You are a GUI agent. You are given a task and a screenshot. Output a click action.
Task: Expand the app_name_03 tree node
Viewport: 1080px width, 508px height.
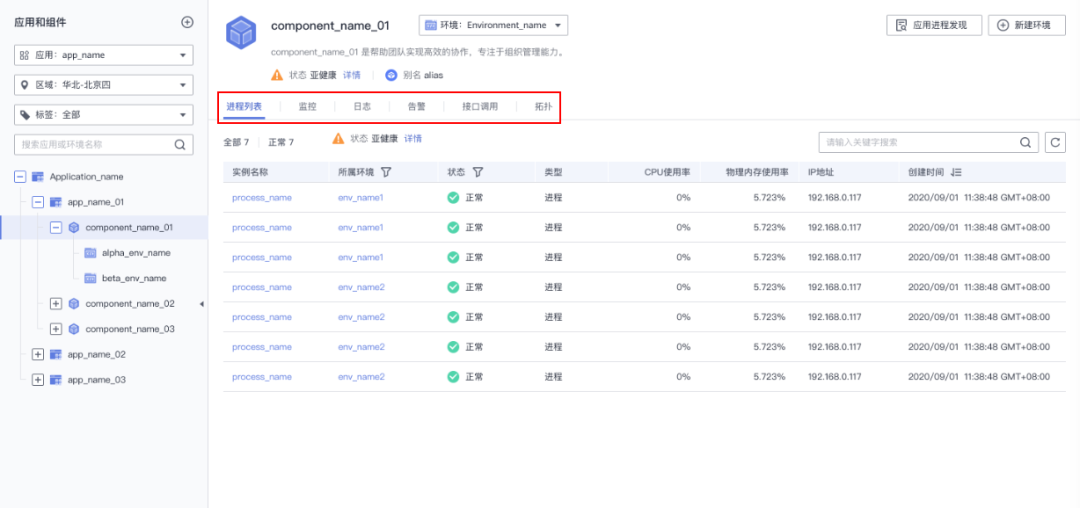pos(39,380)
